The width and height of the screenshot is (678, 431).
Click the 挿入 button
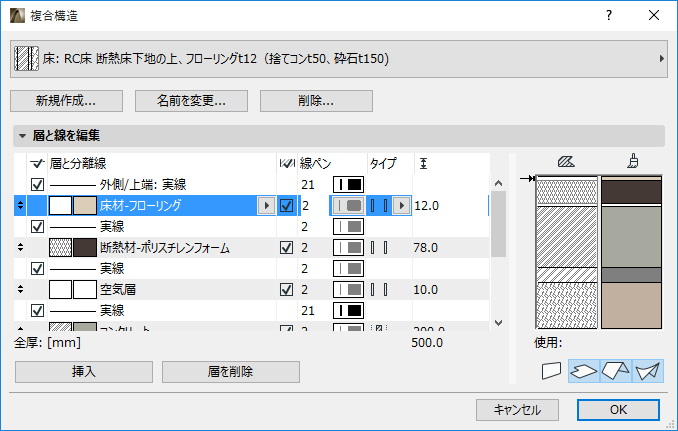[83, 372]
